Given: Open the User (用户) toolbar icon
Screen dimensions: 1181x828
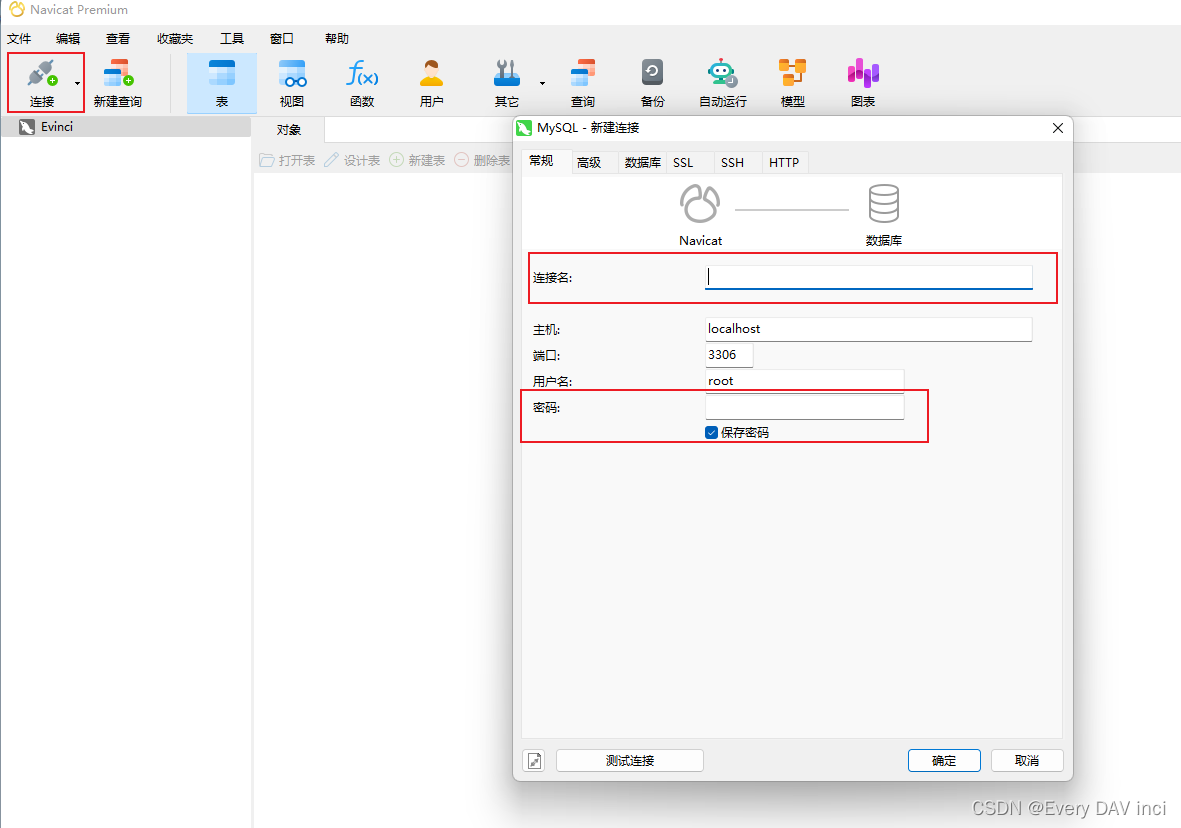Looking at the screenshot, I should click(x=432, y=74).
